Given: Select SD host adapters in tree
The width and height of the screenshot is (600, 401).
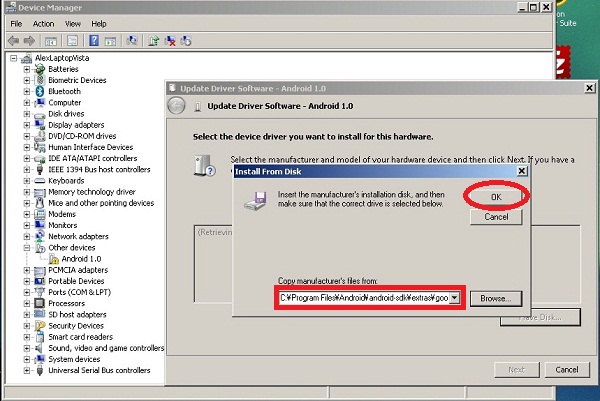Looking at the screenshot, I should [77, 315].
